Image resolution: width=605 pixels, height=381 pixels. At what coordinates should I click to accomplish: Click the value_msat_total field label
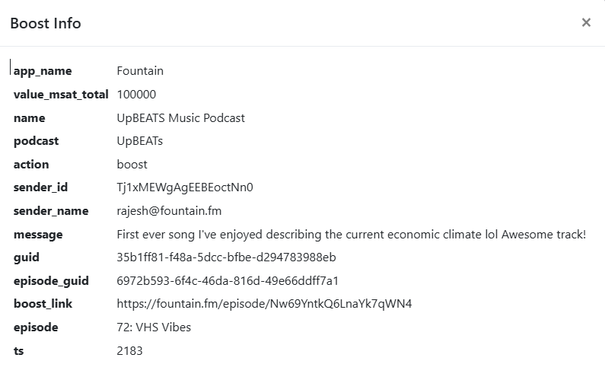[61, 95]
